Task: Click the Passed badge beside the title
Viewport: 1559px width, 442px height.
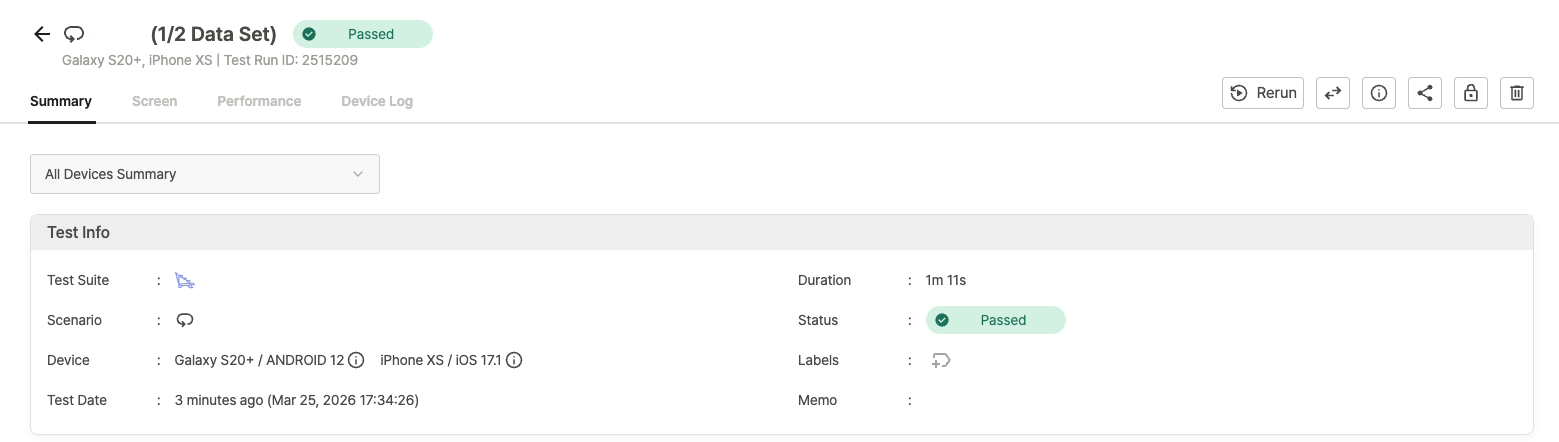Action: (363, 34)
